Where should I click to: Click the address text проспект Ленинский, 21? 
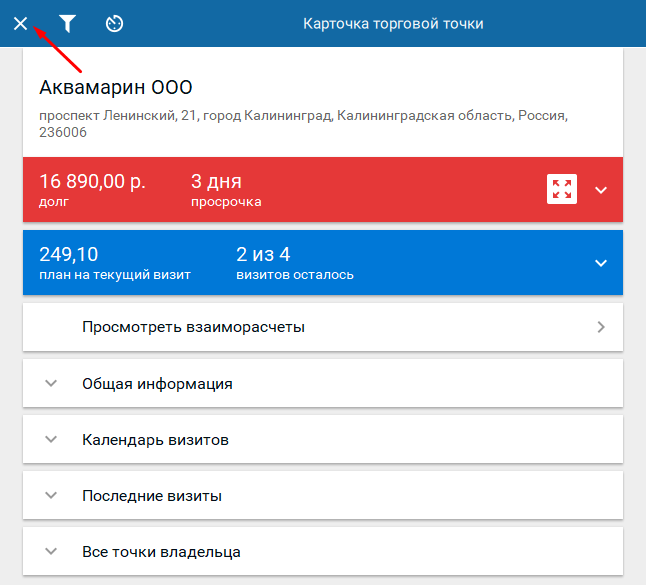click(303, 124)
